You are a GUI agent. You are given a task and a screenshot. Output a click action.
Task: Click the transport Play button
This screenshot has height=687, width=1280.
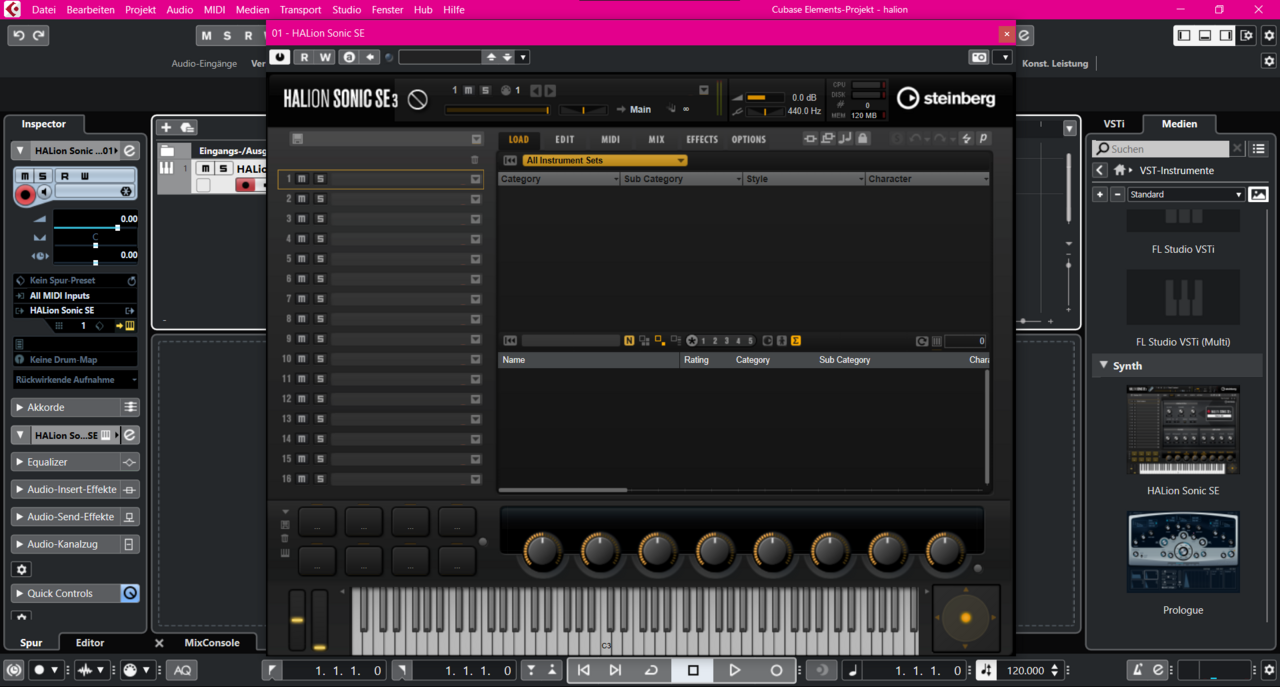(734, 670)
